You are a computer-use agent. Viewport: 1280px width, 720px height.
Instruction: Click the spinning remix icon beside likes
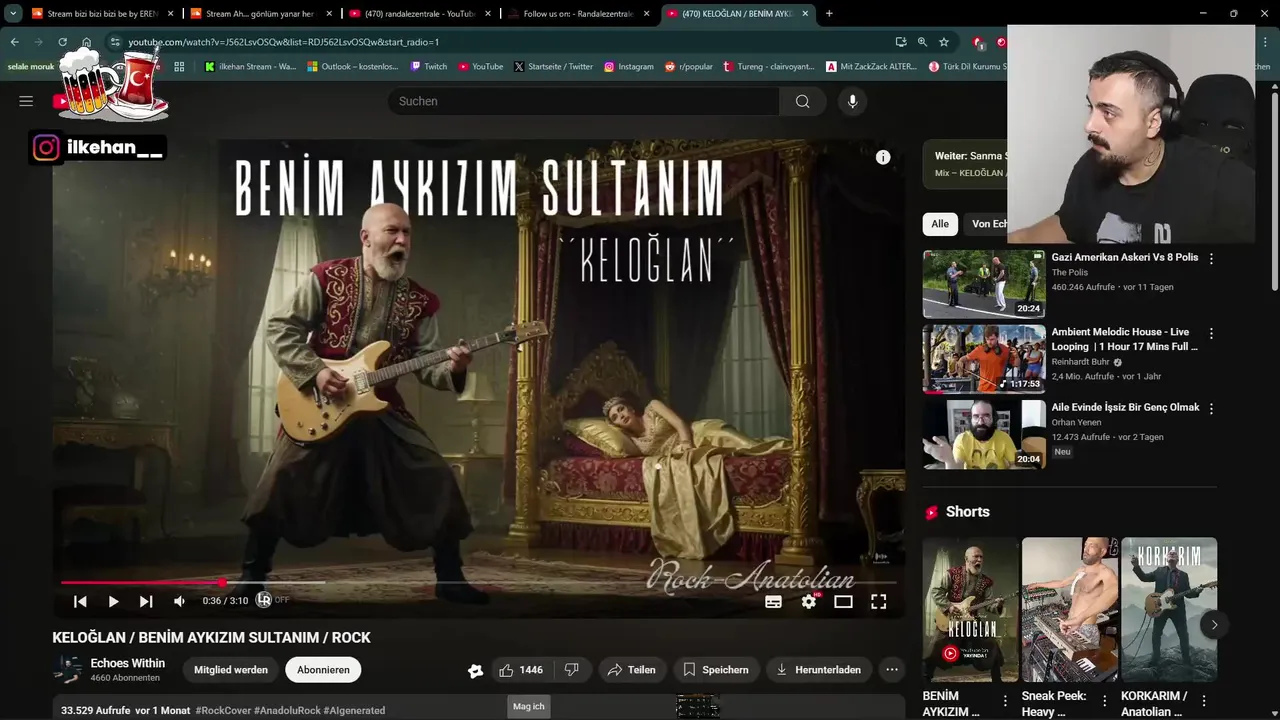coord(475,670)
